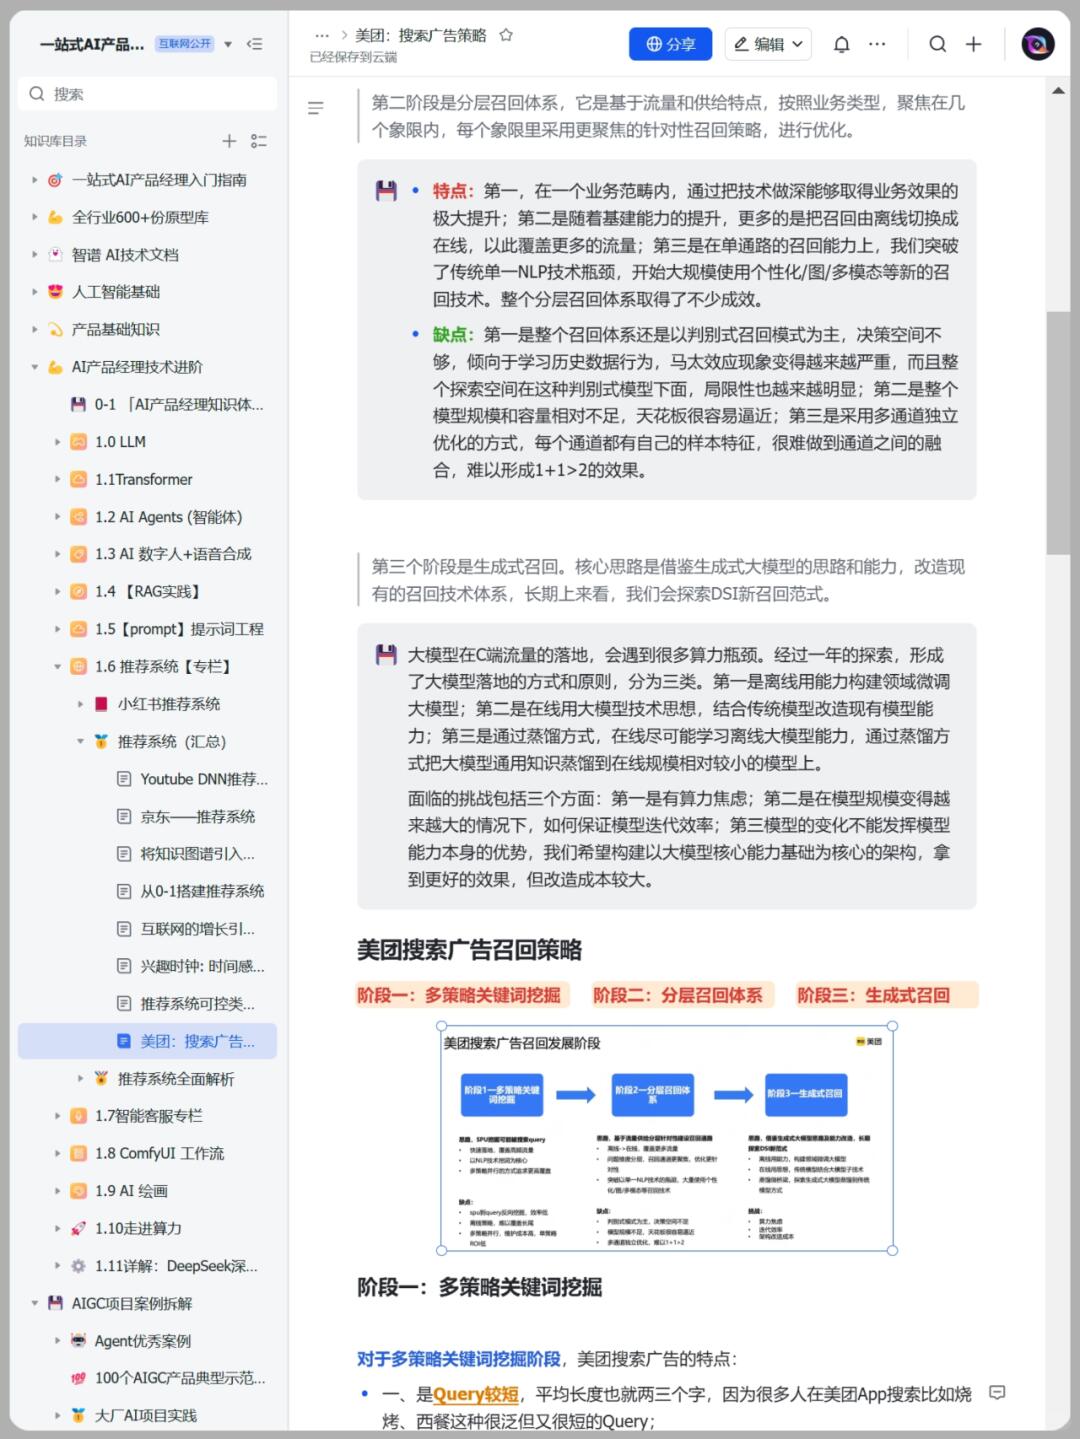Click the medal icon of 大厂AI项目实践
Image resolution: width=1080 pixels, height=1439 pixels.
coord(78,1415)
